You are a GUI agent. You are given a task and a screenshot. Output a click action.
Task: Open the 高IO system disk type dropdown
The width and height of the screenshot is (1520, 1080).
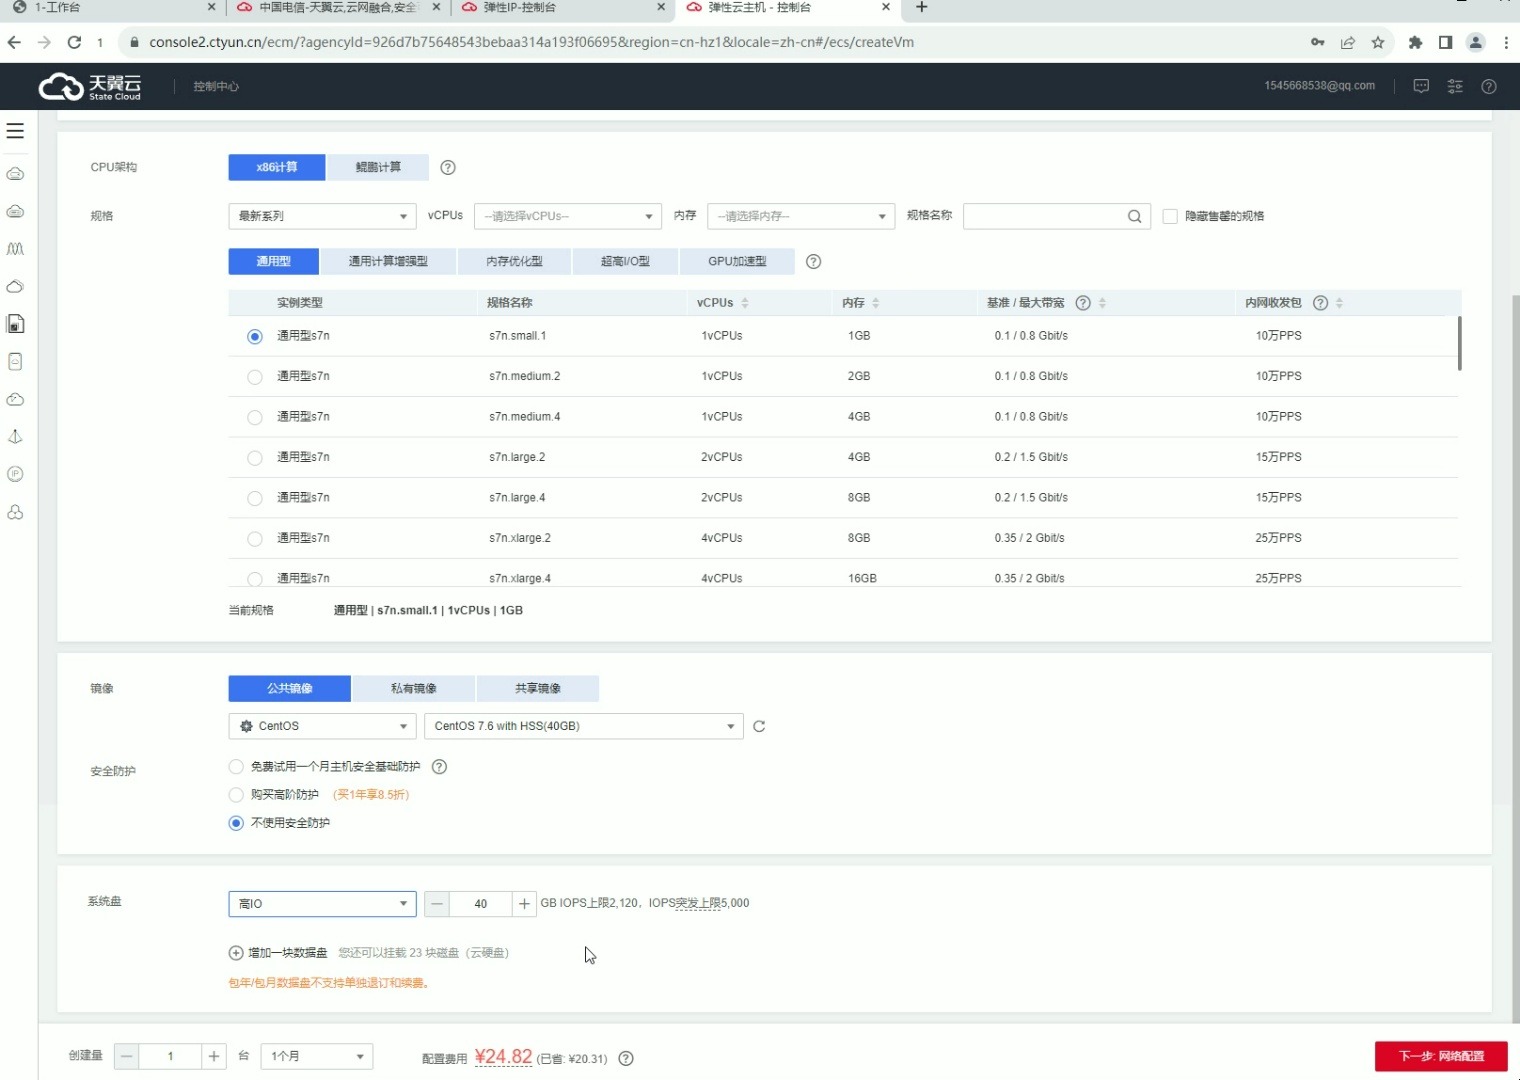(x=322, y=904)
